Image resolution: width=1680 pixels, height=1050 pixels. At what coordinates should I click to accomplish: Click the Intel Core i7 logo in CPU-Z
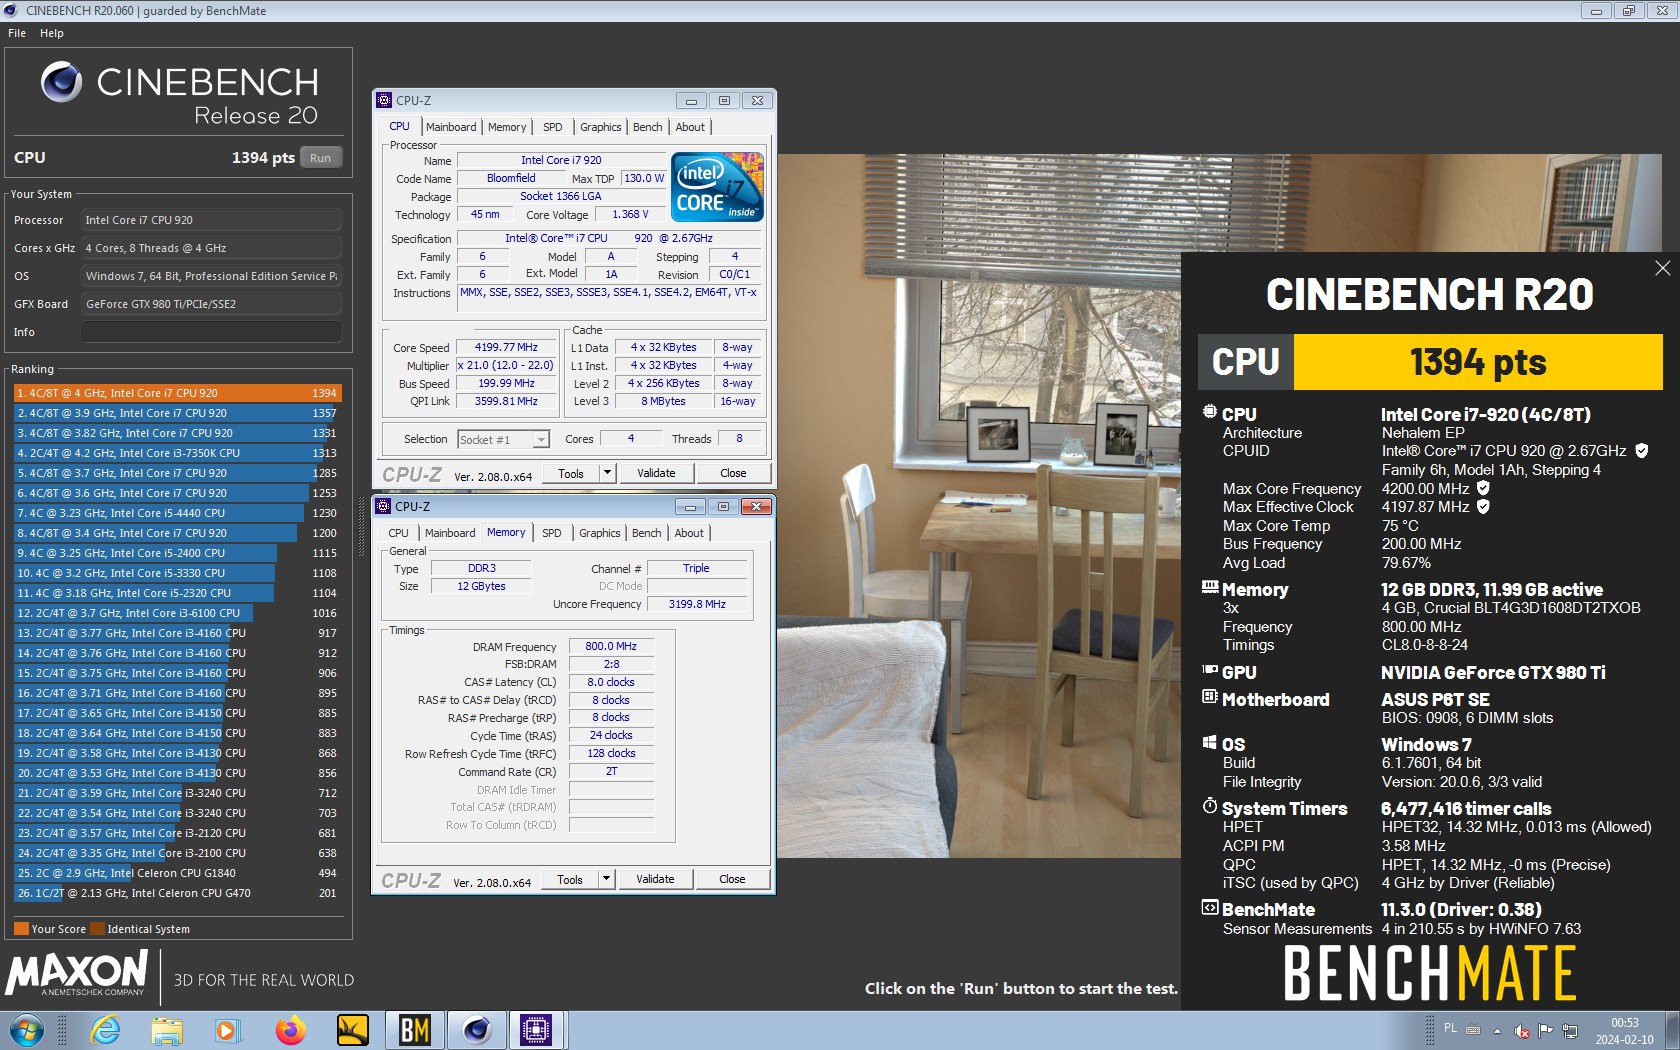(717, 186)
